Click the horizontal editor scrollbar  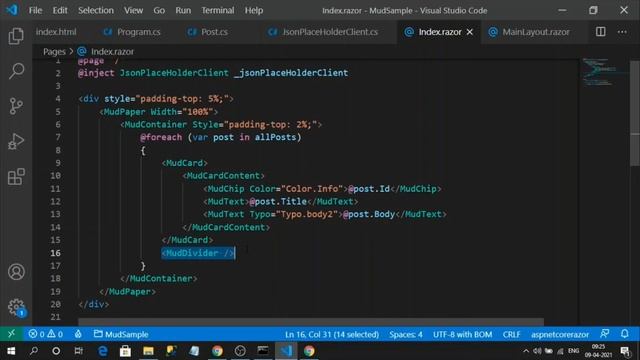[x=311, y=322]
